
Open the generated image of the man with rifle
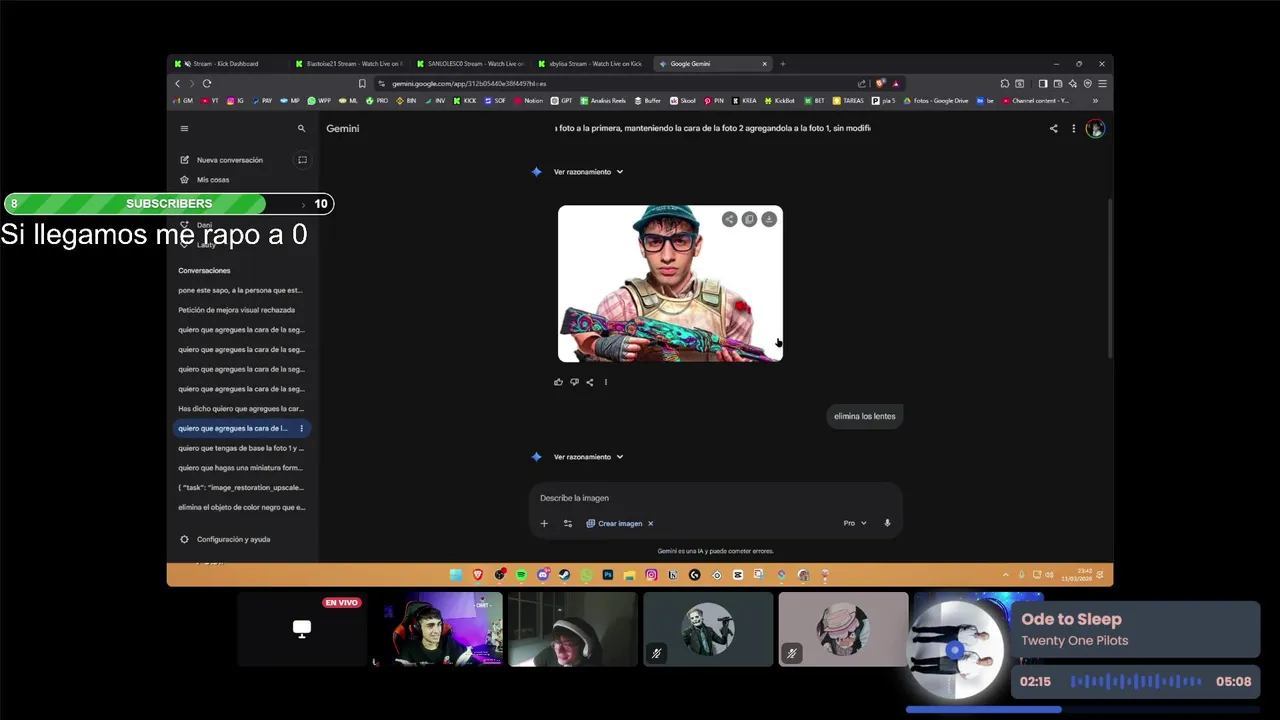670,284
